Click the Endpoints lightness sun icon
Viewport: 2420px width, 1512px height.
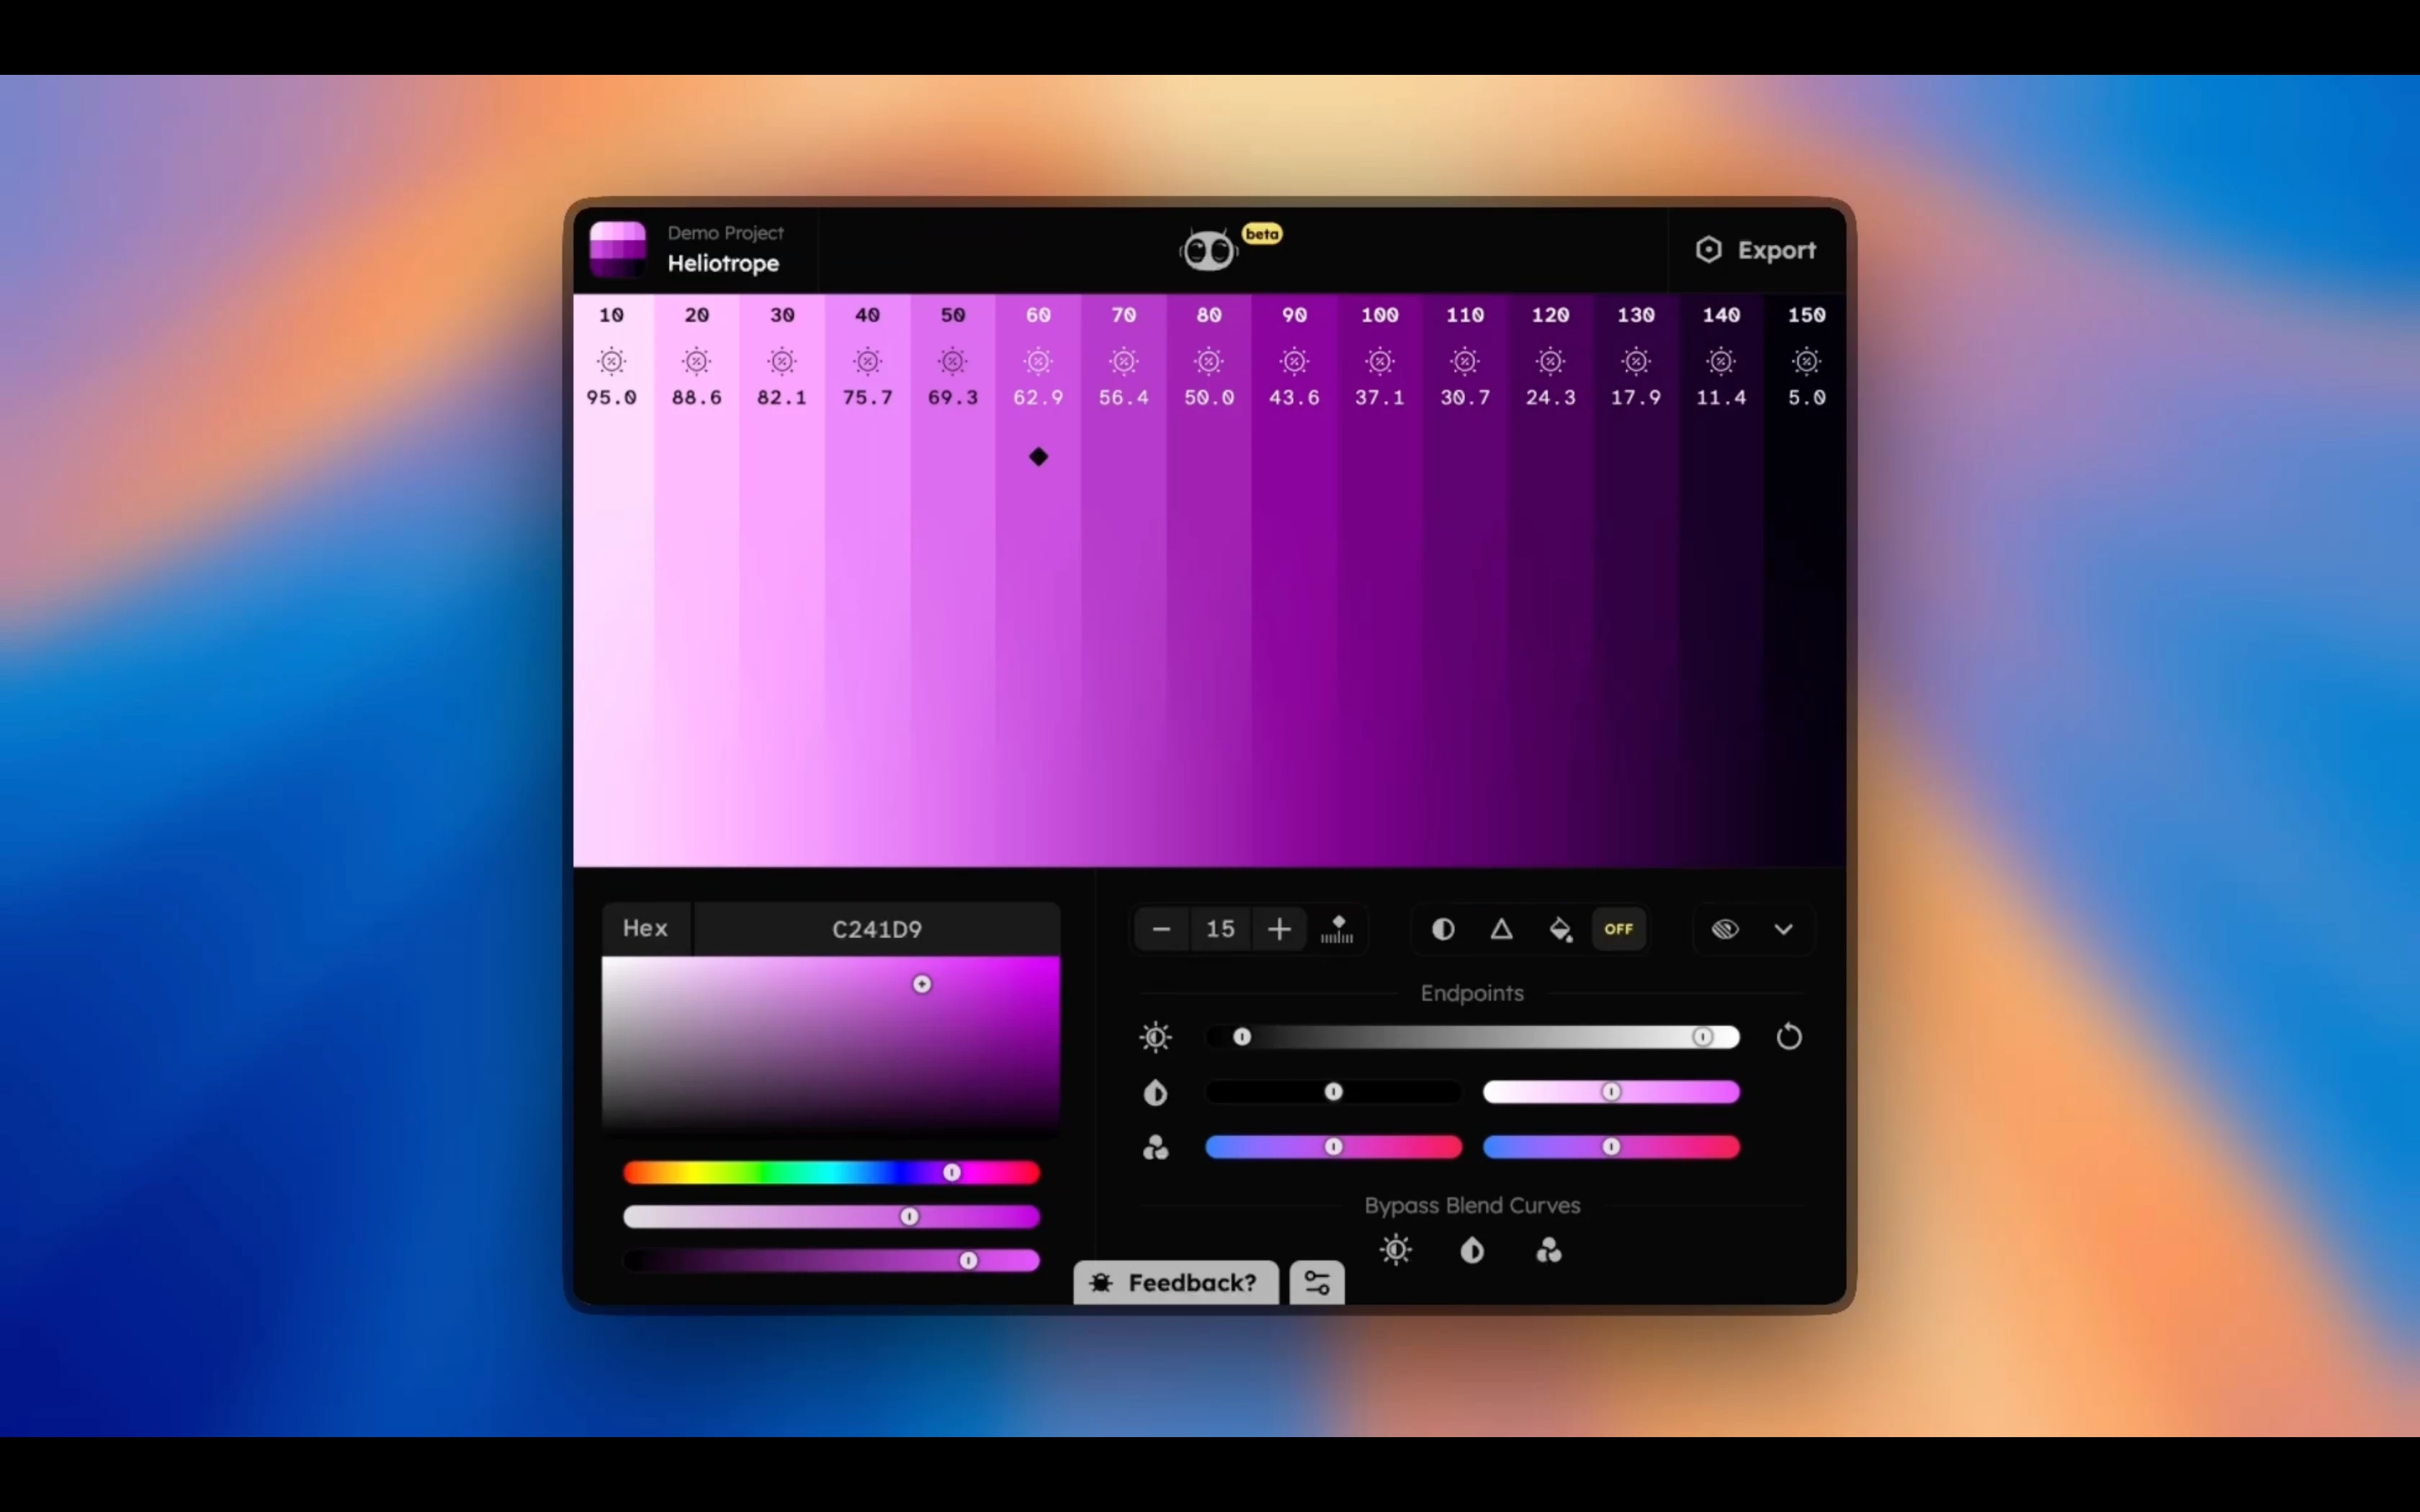click(x=1155, y=1037)
